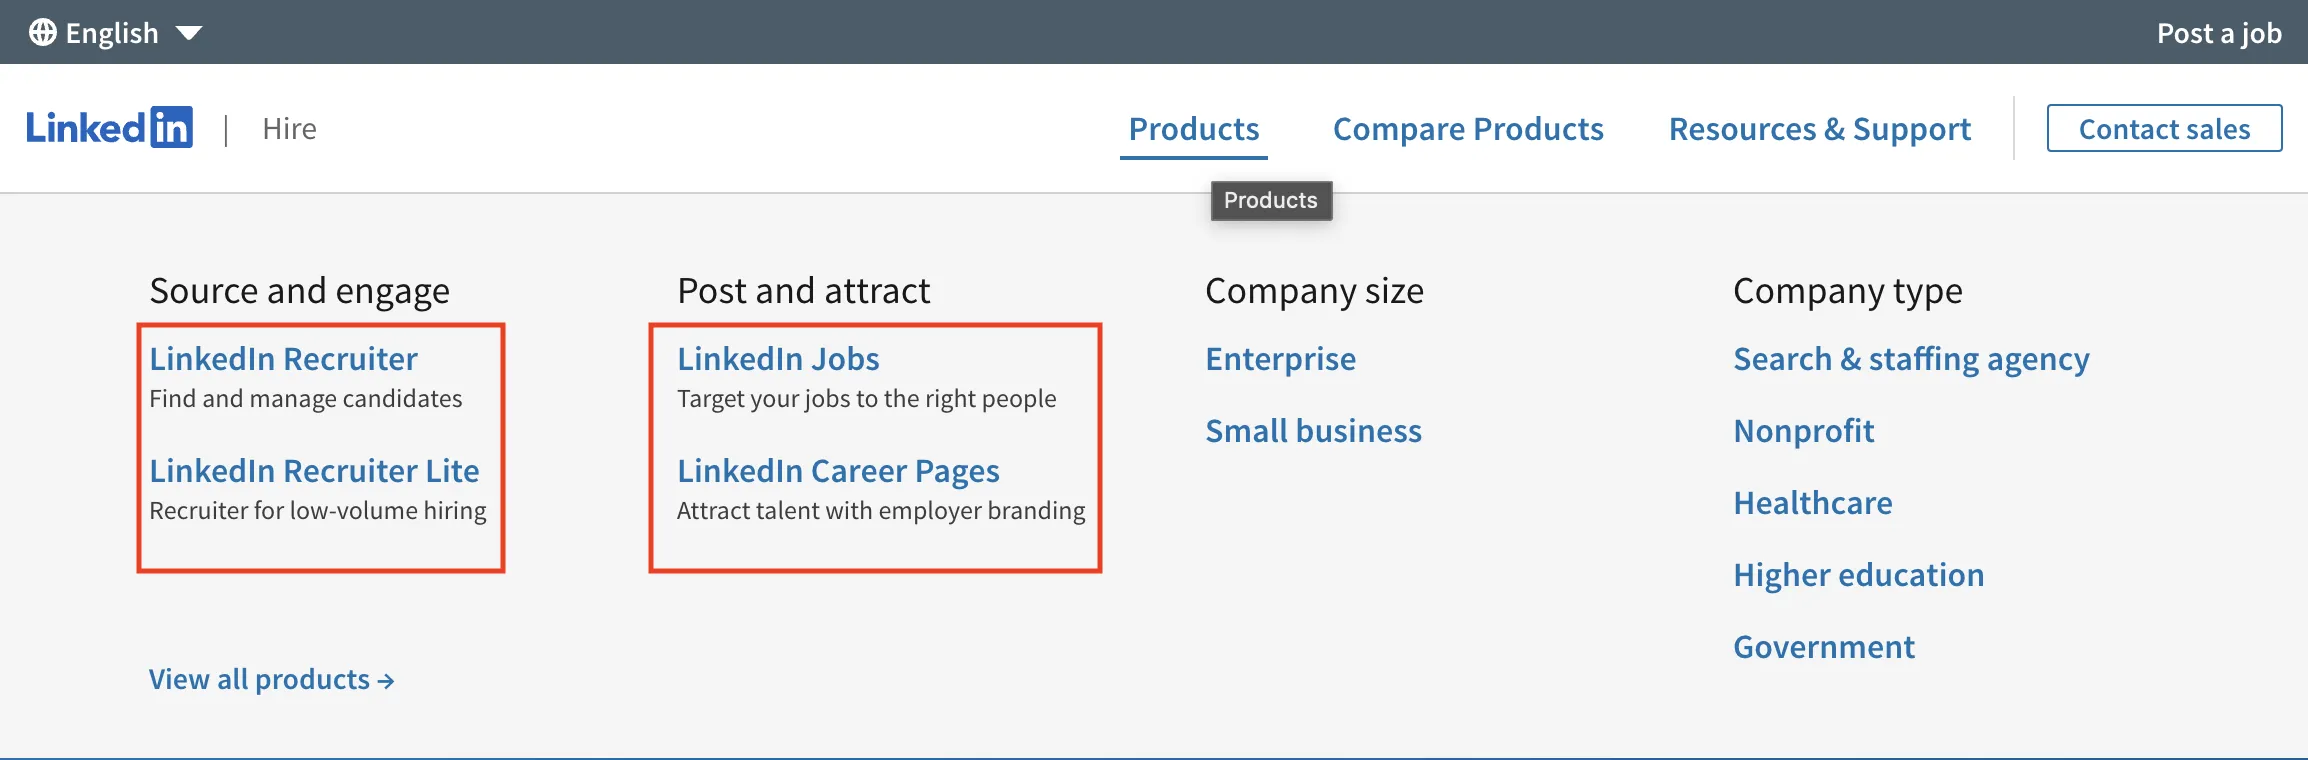Click the Contact sales button
The width and height of the screenshot is (2308, 760).
pyautogui.click(x=2164, y=128)
